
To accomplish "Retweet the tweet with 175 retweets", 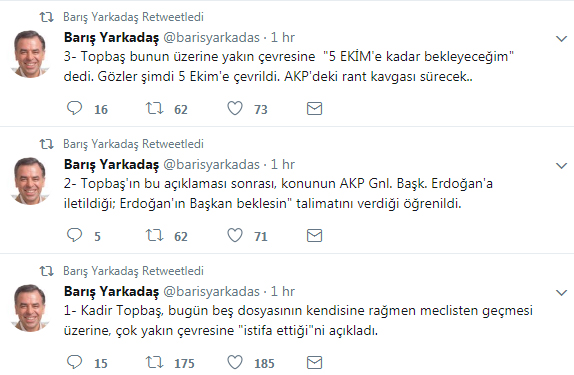I will 154,362.
